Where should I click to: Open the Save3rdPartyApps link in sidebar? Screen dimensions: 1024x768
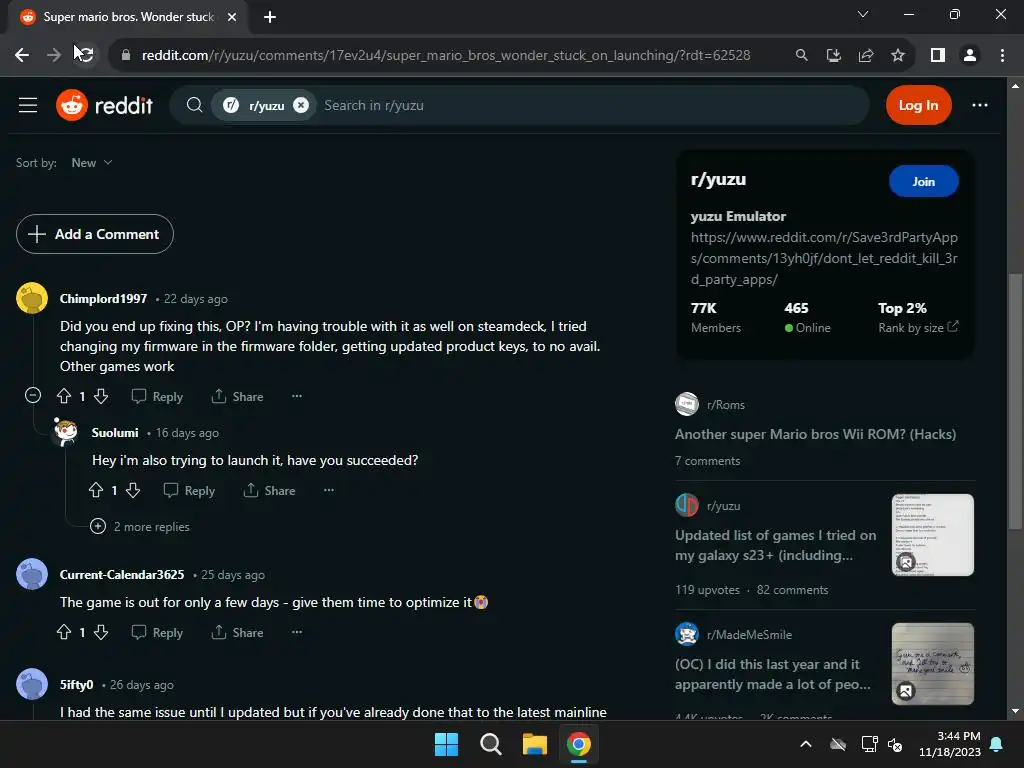tap(824, 258)
